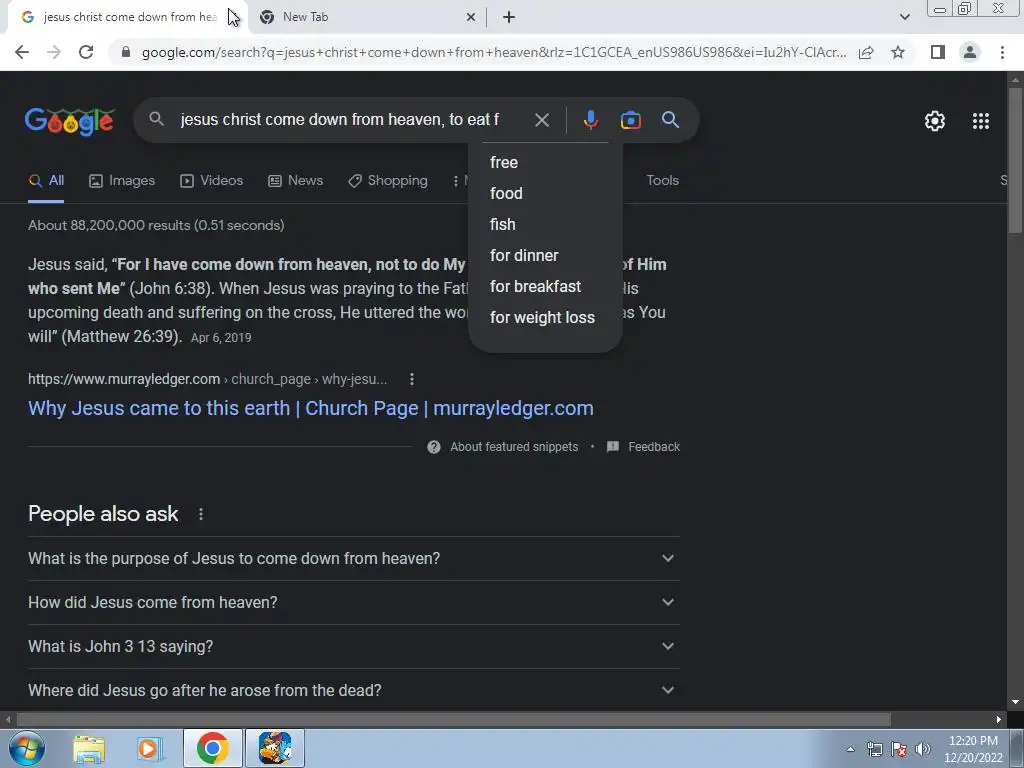Click the Google holiday logo
This screenshot has height=768, width=1024.
pyautogui.click(x=70, y=121)
